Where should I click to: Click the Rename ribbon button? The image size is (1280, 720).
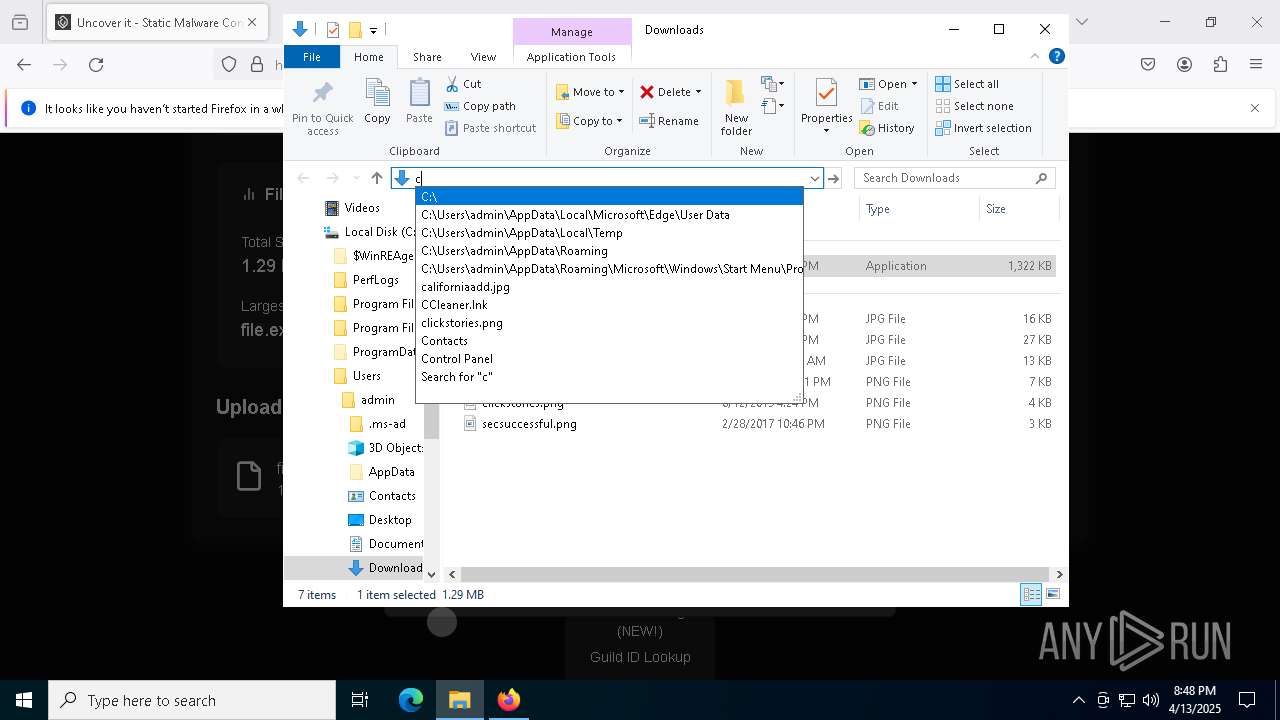[x=669, y=121]
